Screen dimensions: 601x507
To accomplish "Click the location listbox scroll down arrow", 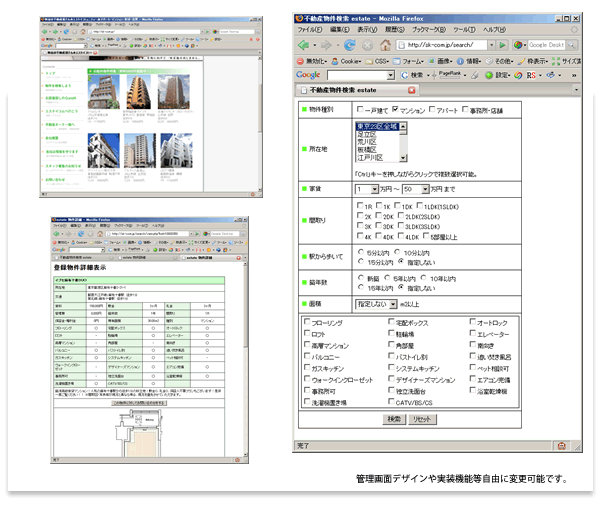I will tap(403, 158).
